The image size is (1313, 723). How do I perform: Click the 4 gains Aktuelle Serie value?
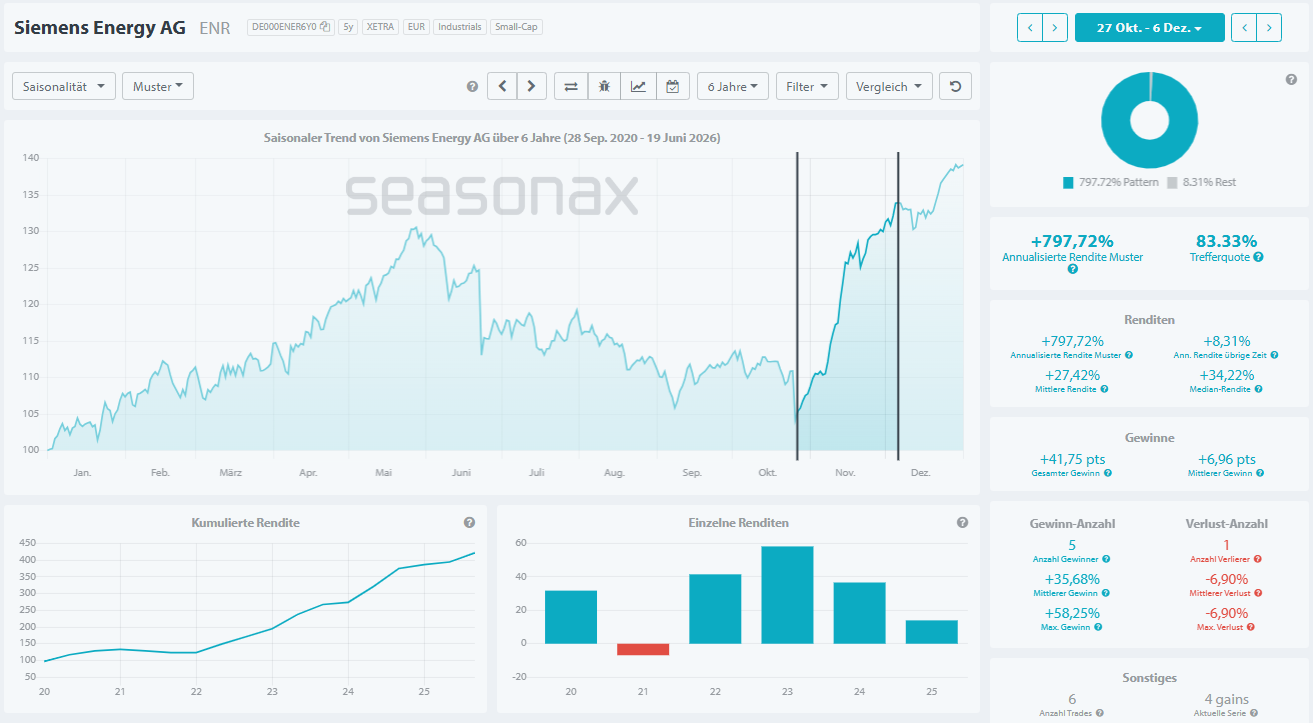pos(1226,699)
